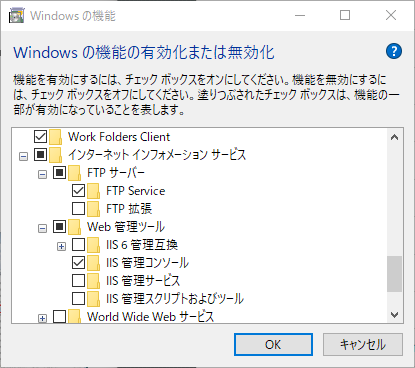Image resolution: width=415 pixels, height=368 pixels.
Task: Click the folder icon next to IIS 管理サービス
Action: (93, 281)
